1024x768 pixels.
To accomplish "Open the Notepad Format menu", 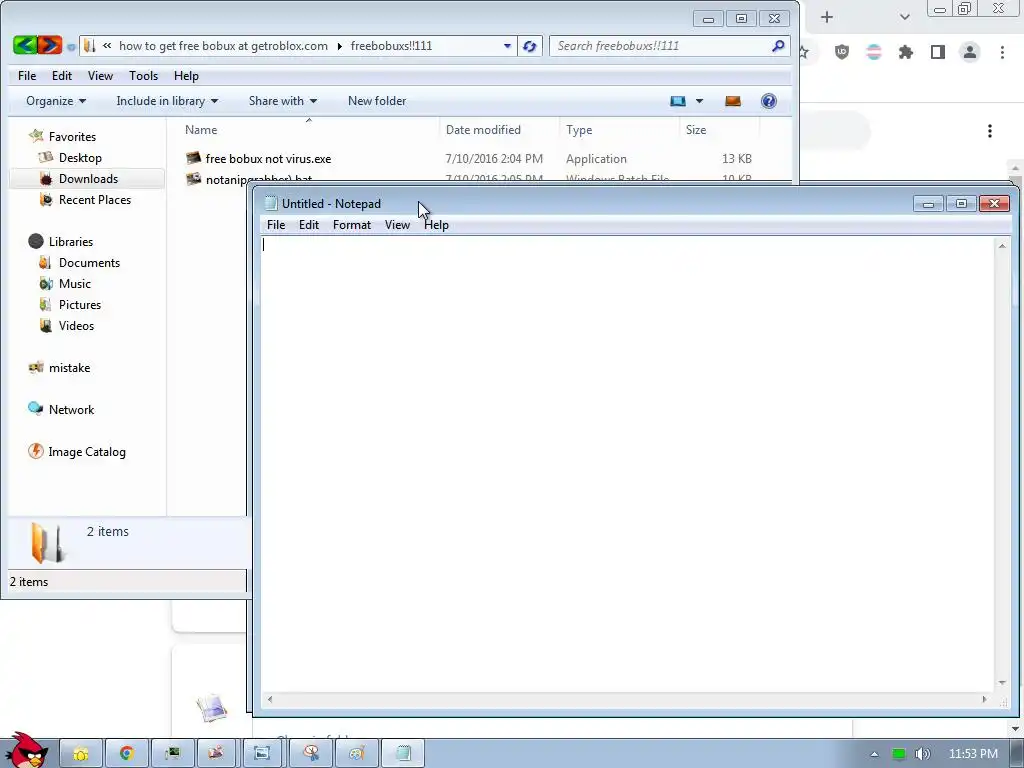I will (352, 225).
